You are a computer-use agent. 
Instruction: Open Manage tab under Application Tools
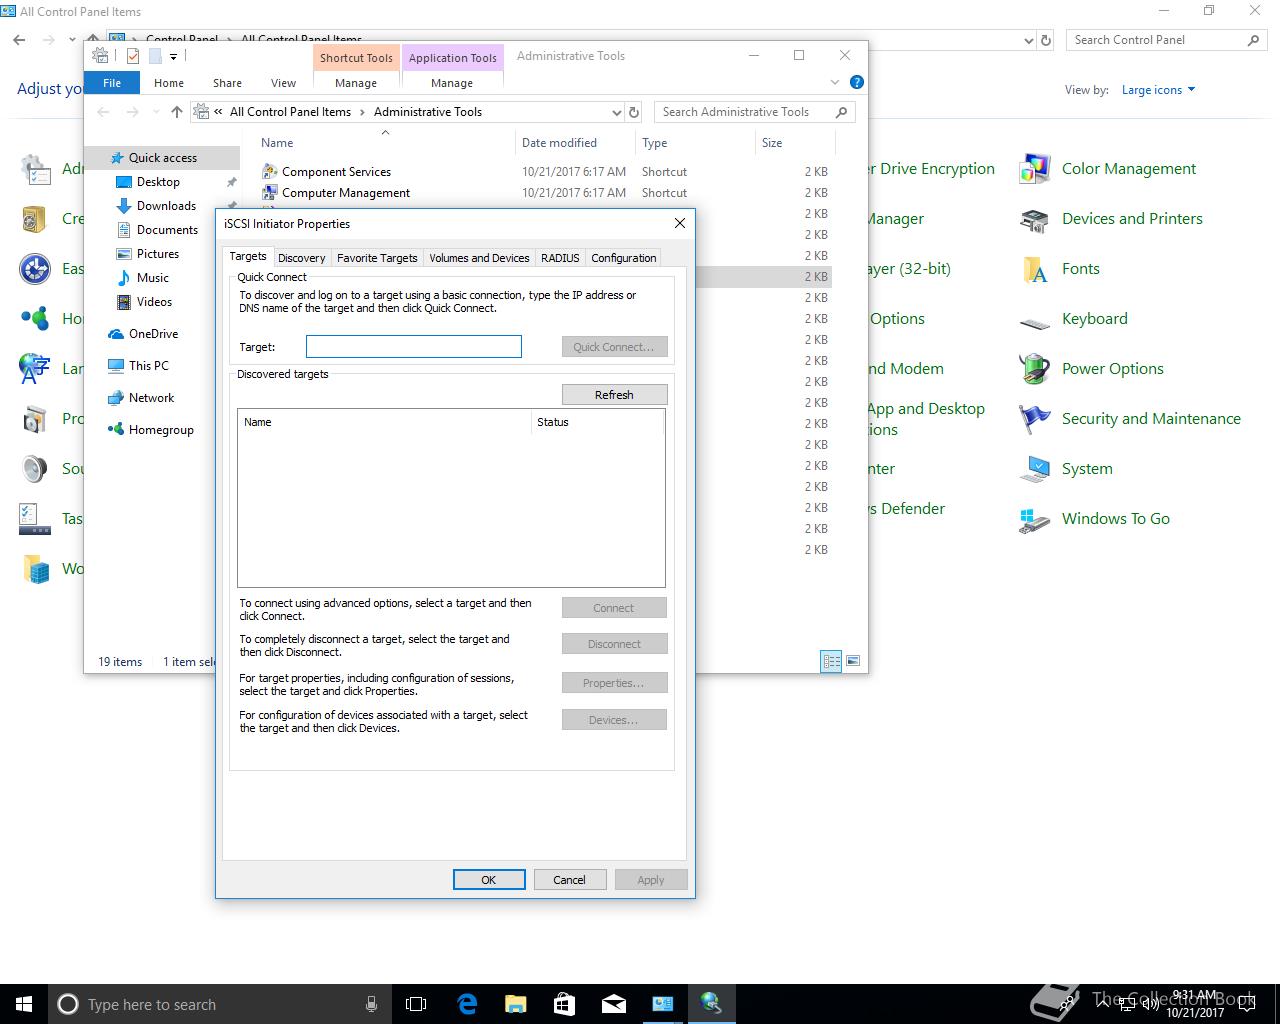(x=452, y=83)
